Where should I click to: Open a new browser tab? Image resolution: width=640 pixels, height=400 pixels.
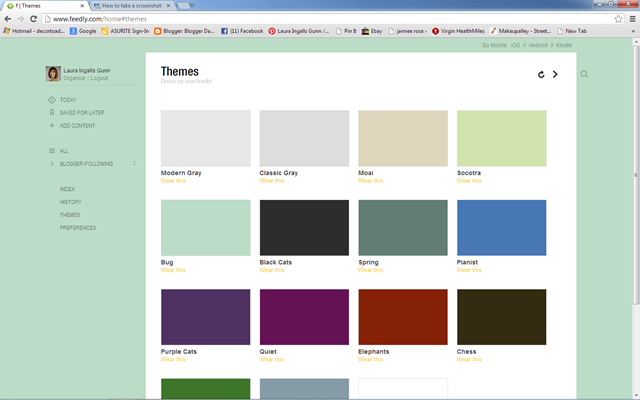(184, 6)
